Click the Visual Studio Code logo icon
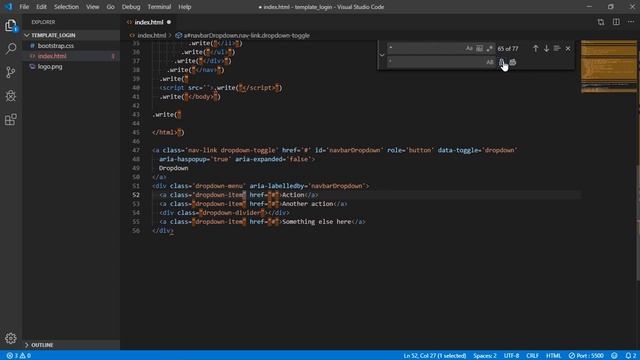Screen dimensions: 640x360 [8, 7]
